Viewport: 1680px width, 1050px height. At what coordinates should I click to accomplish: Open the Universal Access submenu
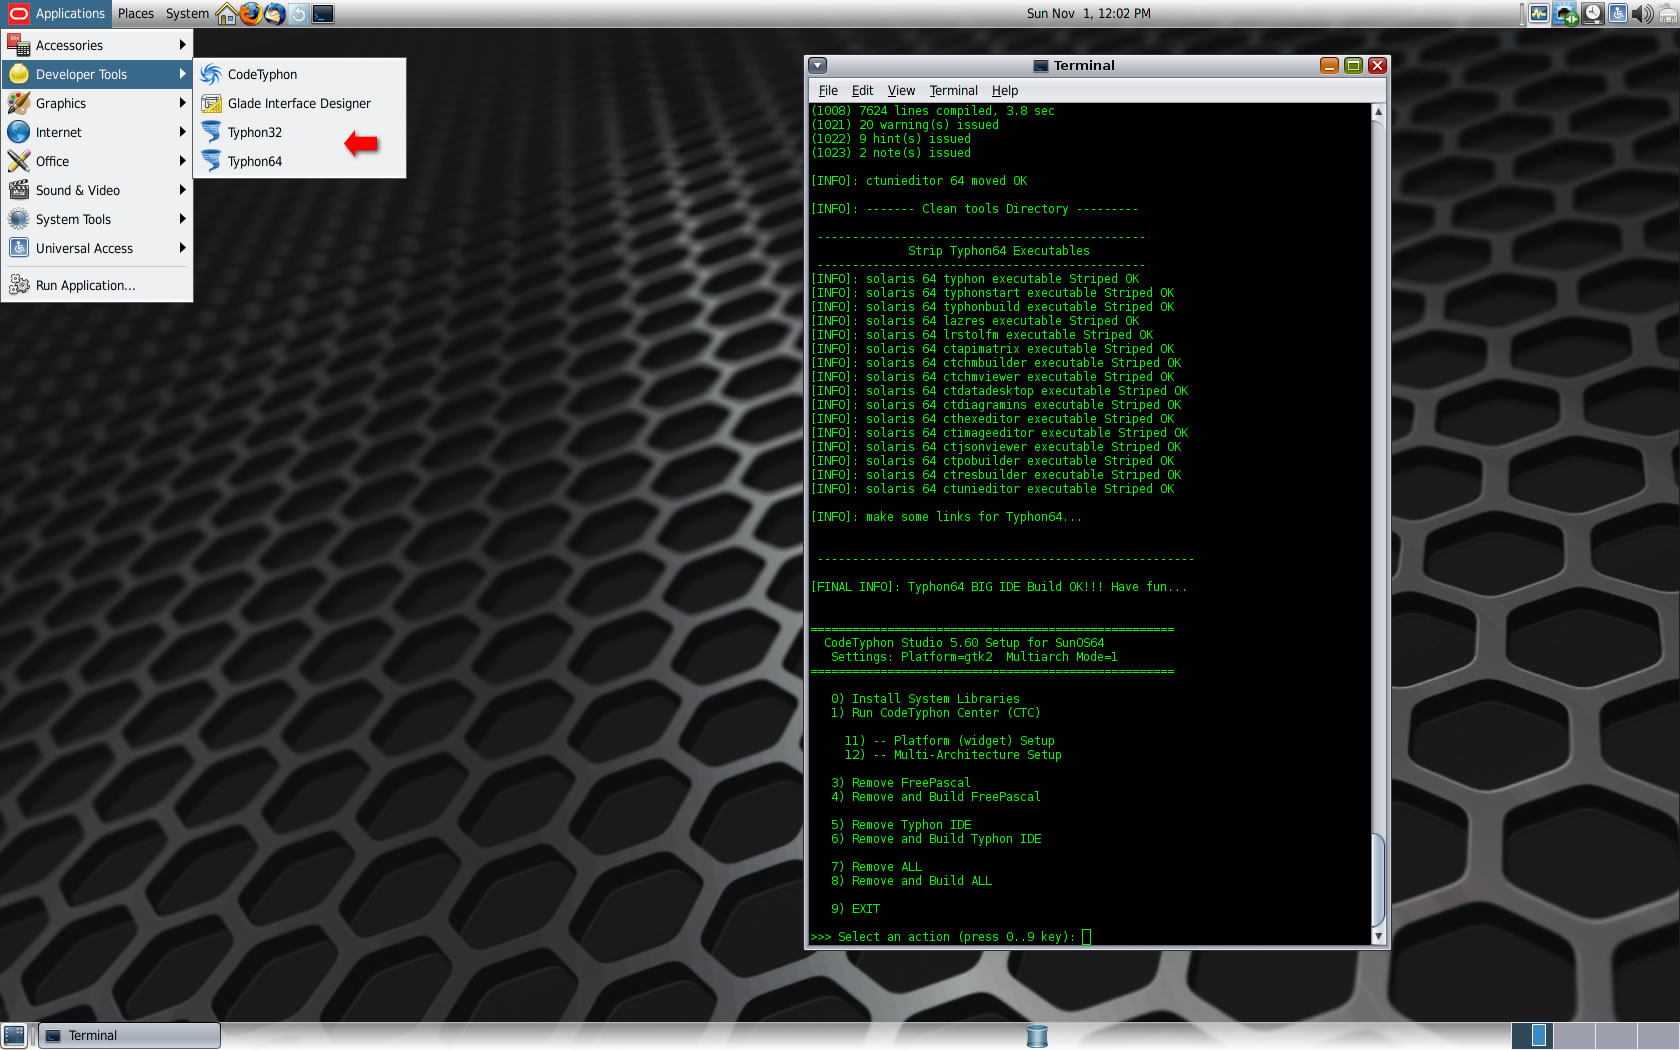[x=97, y=248]
